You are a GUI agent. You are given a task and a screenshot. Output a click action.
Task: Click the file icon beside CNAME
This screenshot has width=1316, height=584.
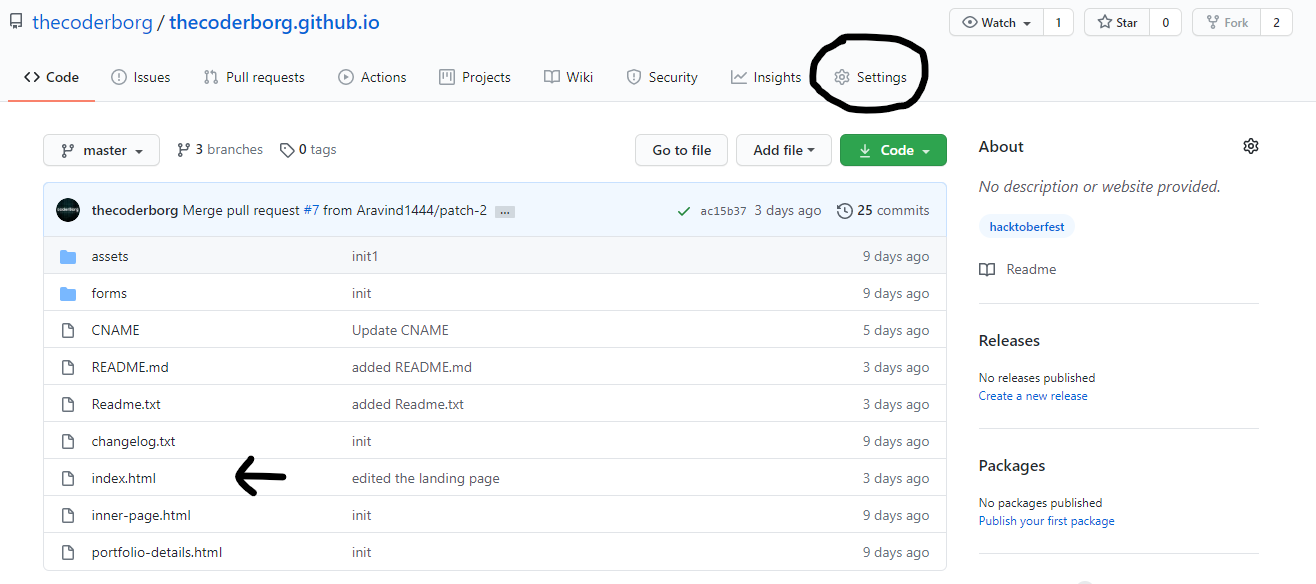[x=68, y=330]
